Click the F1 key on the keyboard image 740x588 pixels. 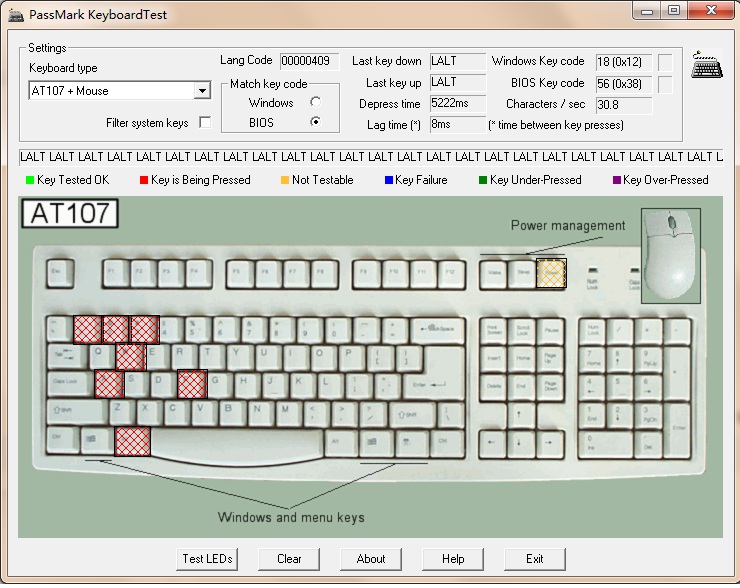click(x=116, y=273)
